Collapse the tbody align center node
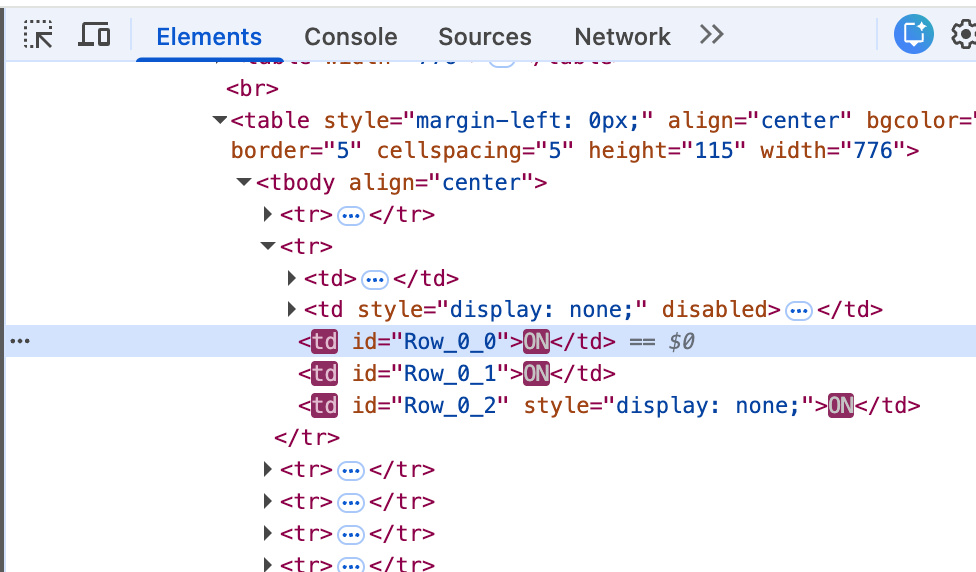This screenshot has width=976, height=572. 244,183
